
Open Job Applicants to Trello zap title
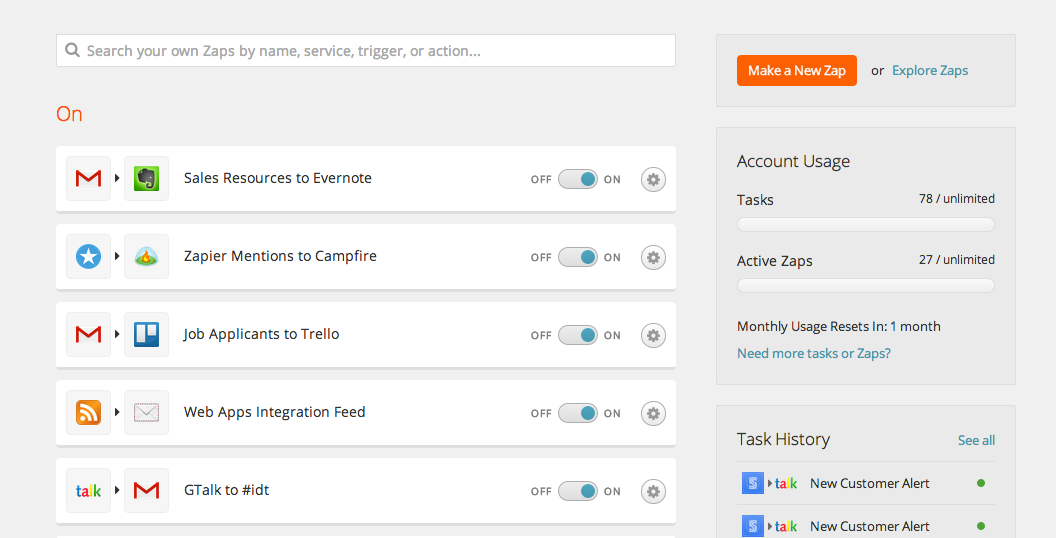261,334
